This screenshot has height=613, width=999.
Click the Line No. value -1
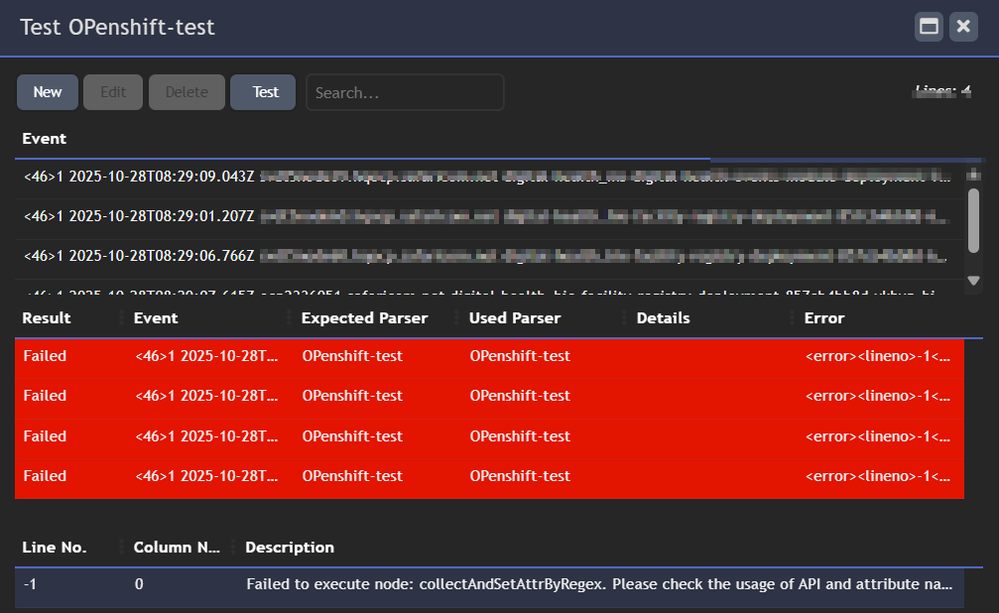(x=30, y=584)
